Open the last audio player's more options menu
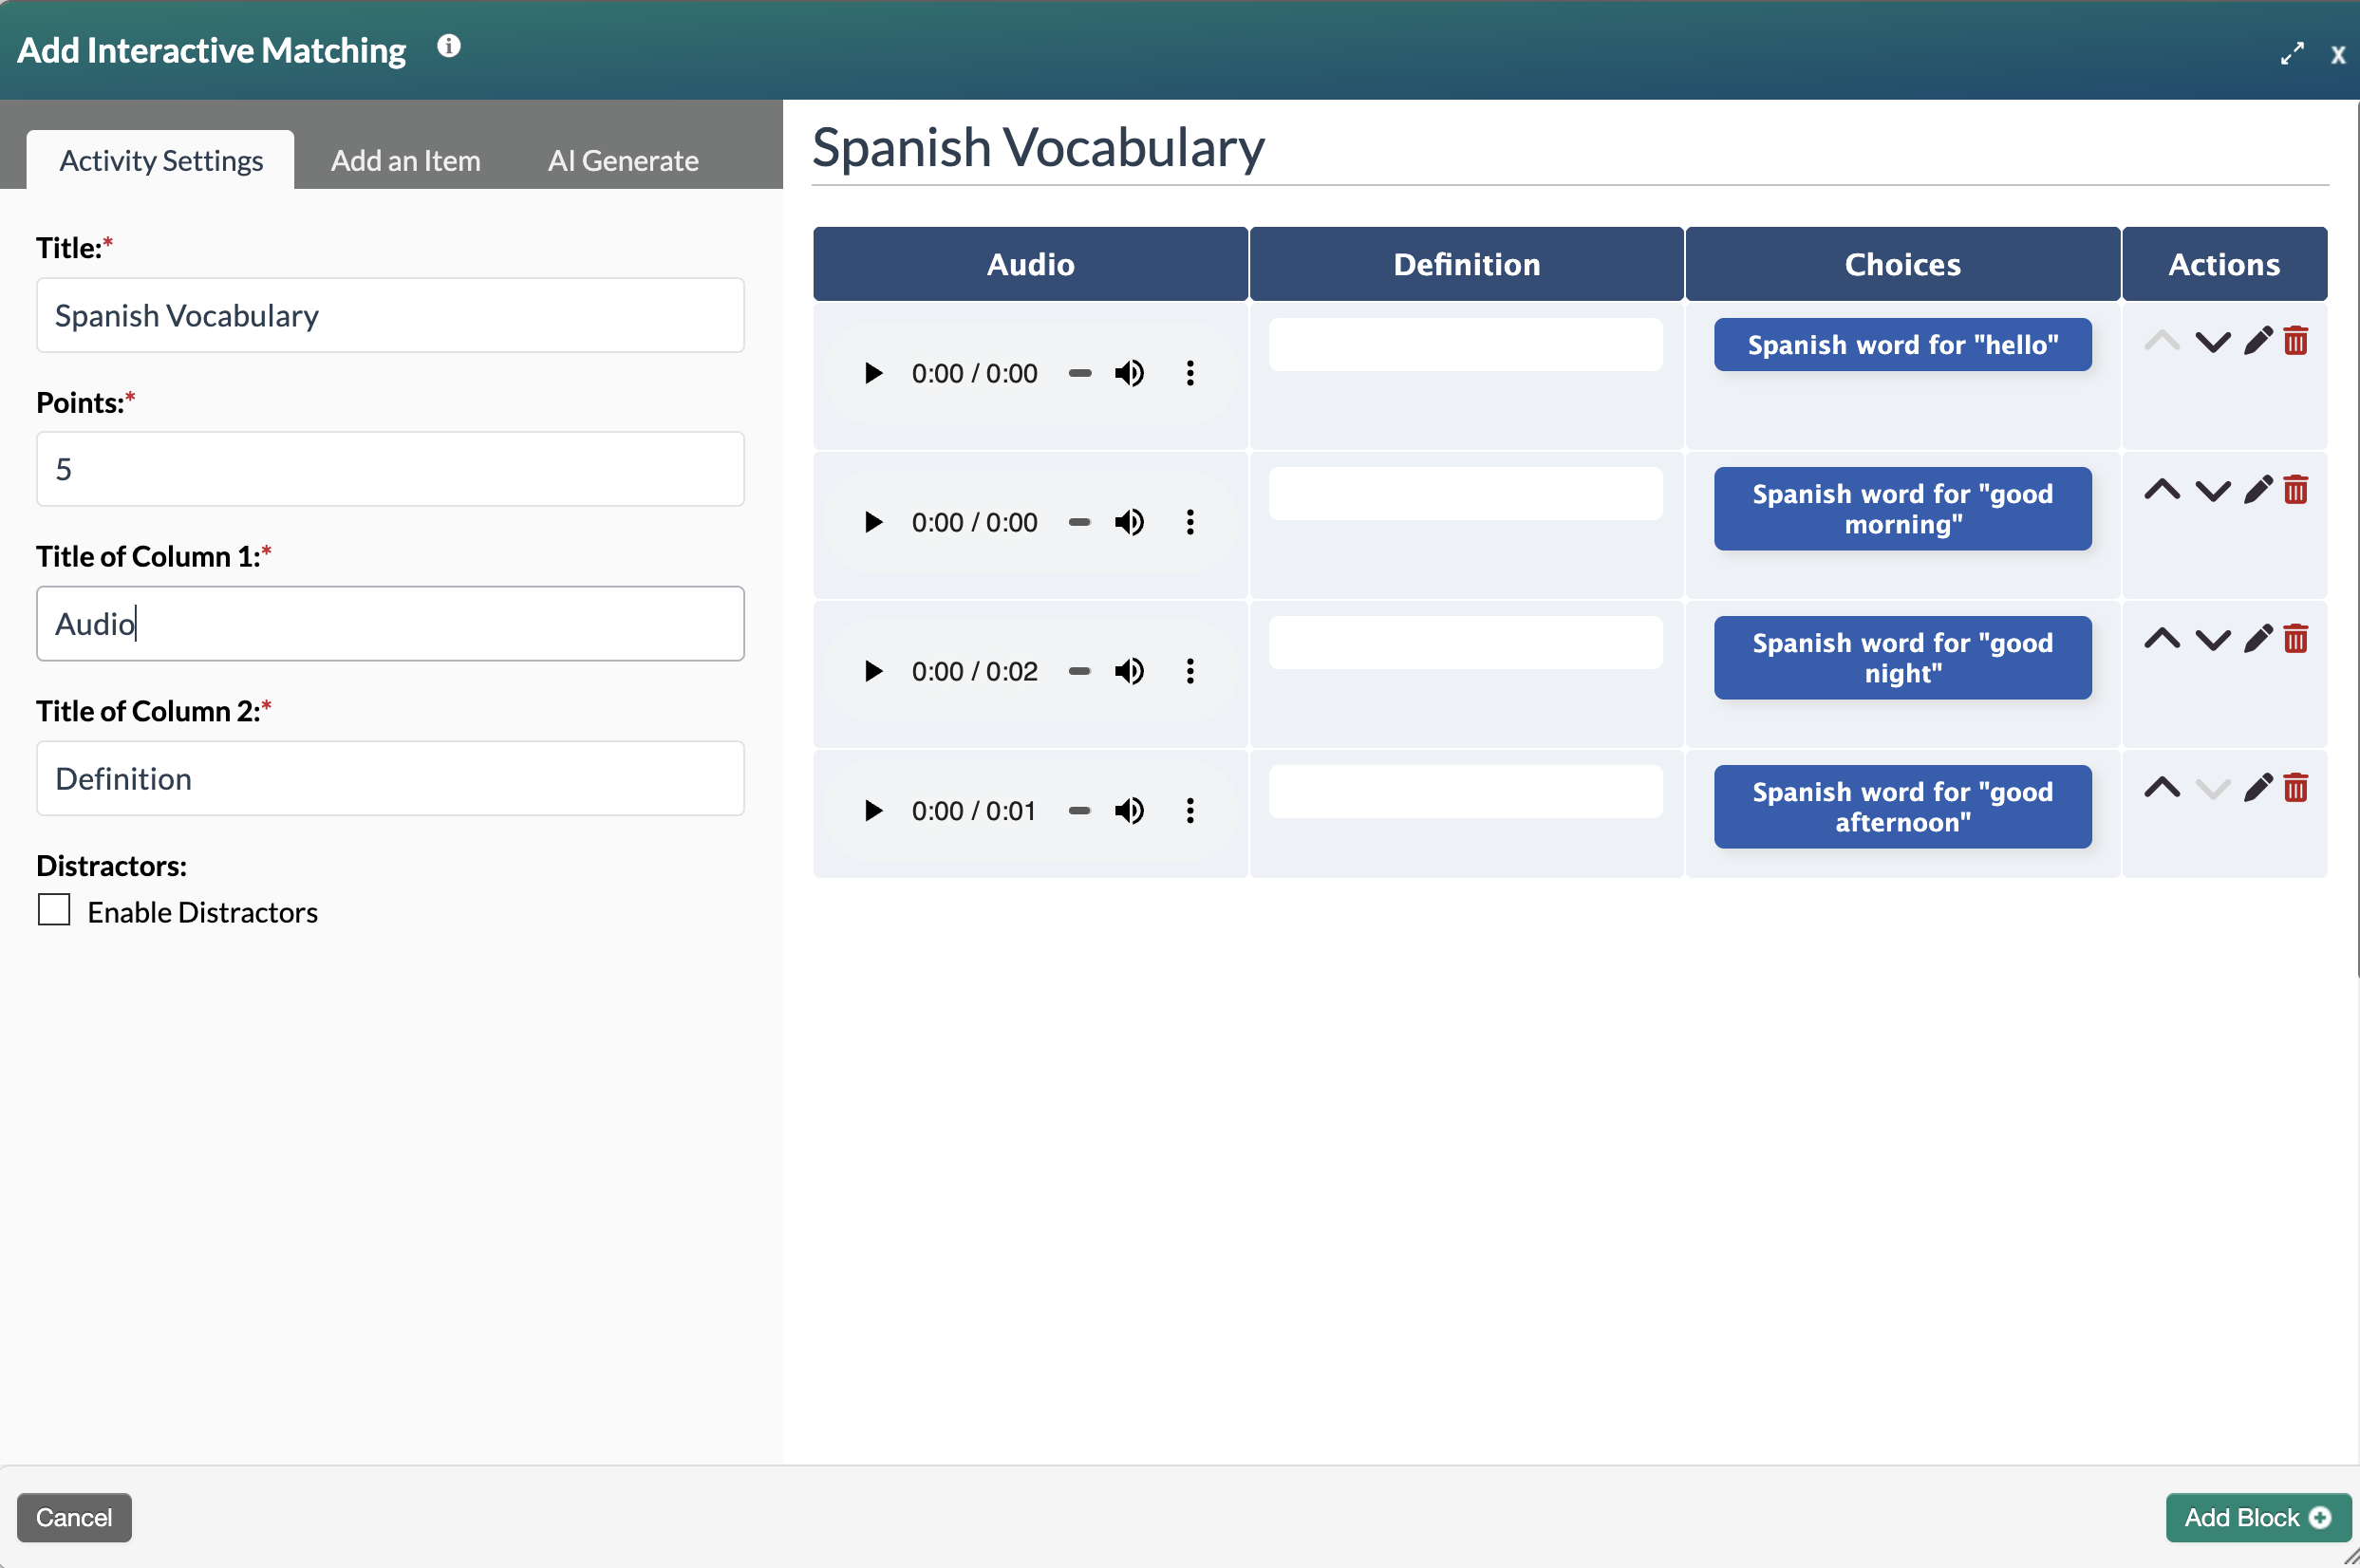 point(1190,810)
